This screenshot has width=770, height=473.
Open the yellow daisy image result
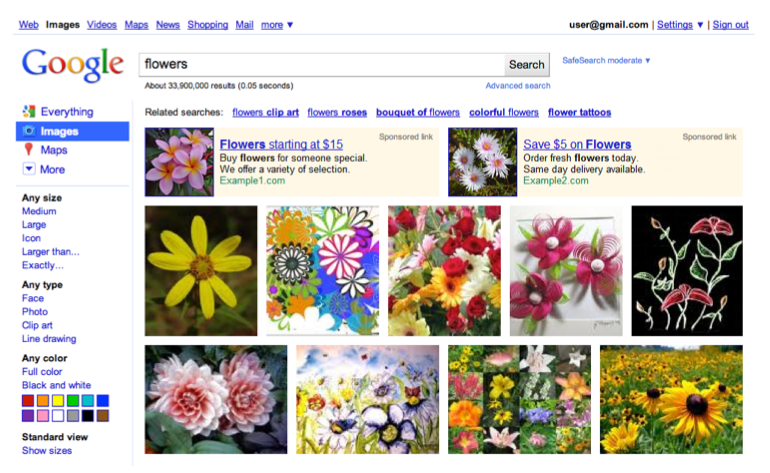pyautogui.click(x=201, y=271)
